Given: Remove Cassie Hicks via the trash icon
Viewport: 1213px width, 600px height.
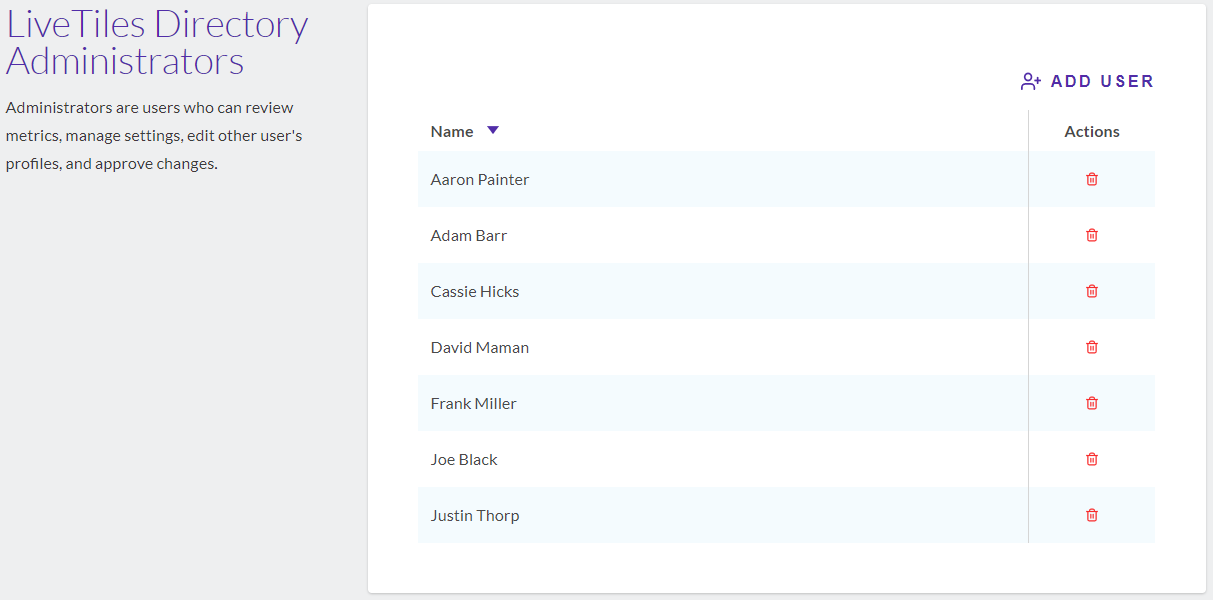Looking at the screenshot, I should tap(1092, 291).
